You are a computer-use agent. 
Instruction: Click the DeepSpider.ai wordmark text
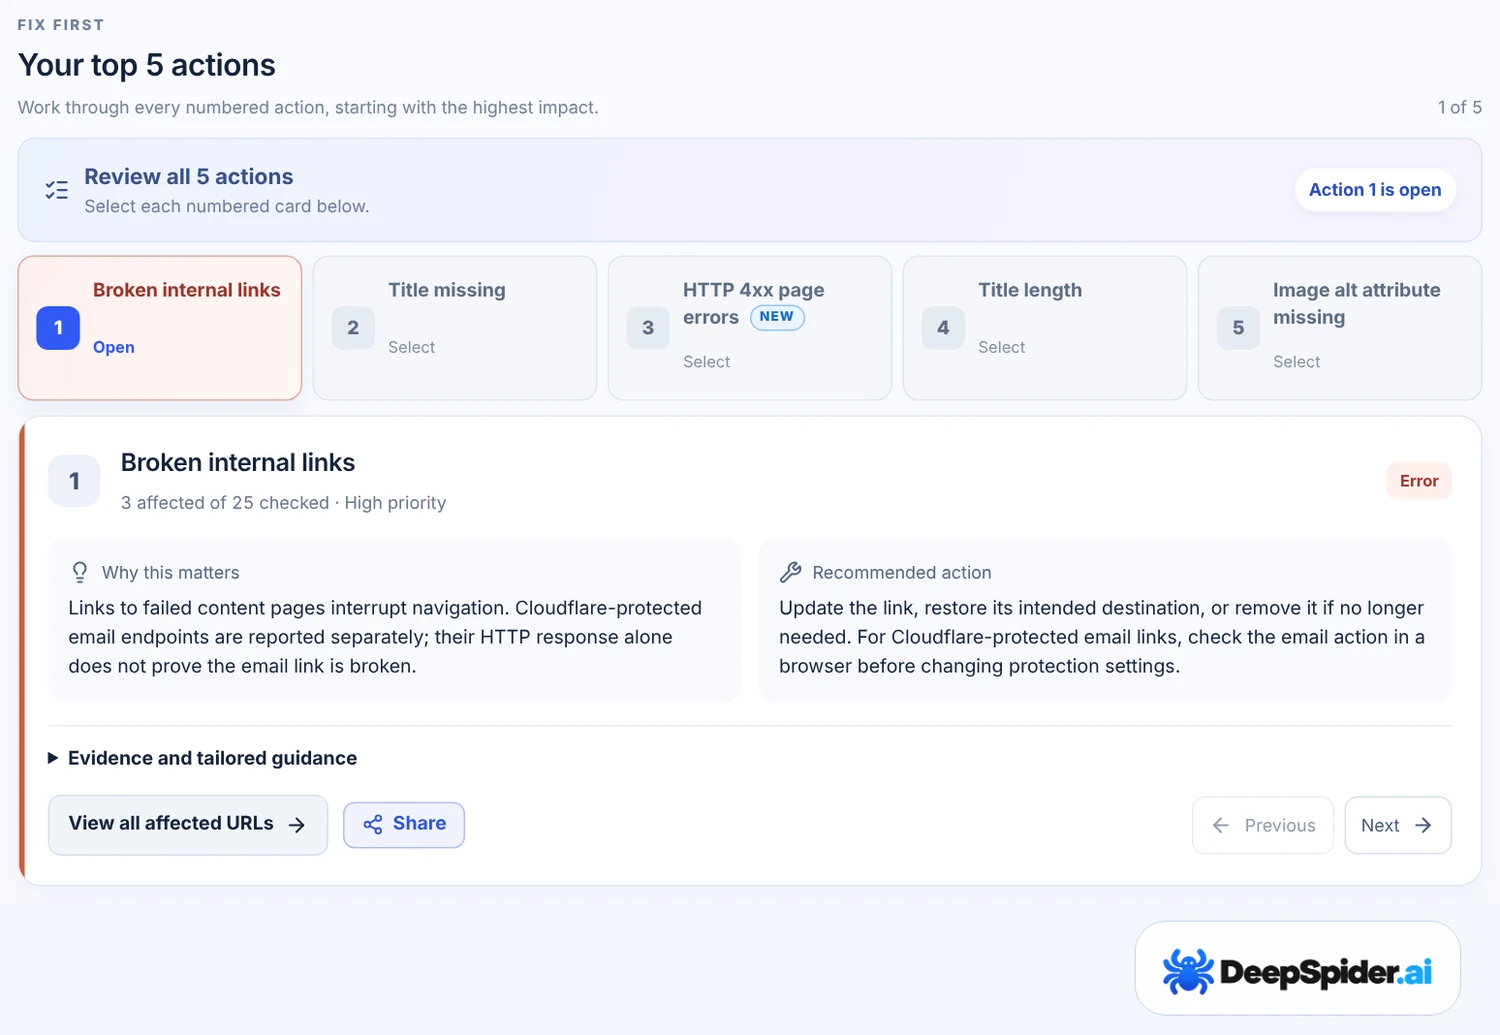[1326, 972]
